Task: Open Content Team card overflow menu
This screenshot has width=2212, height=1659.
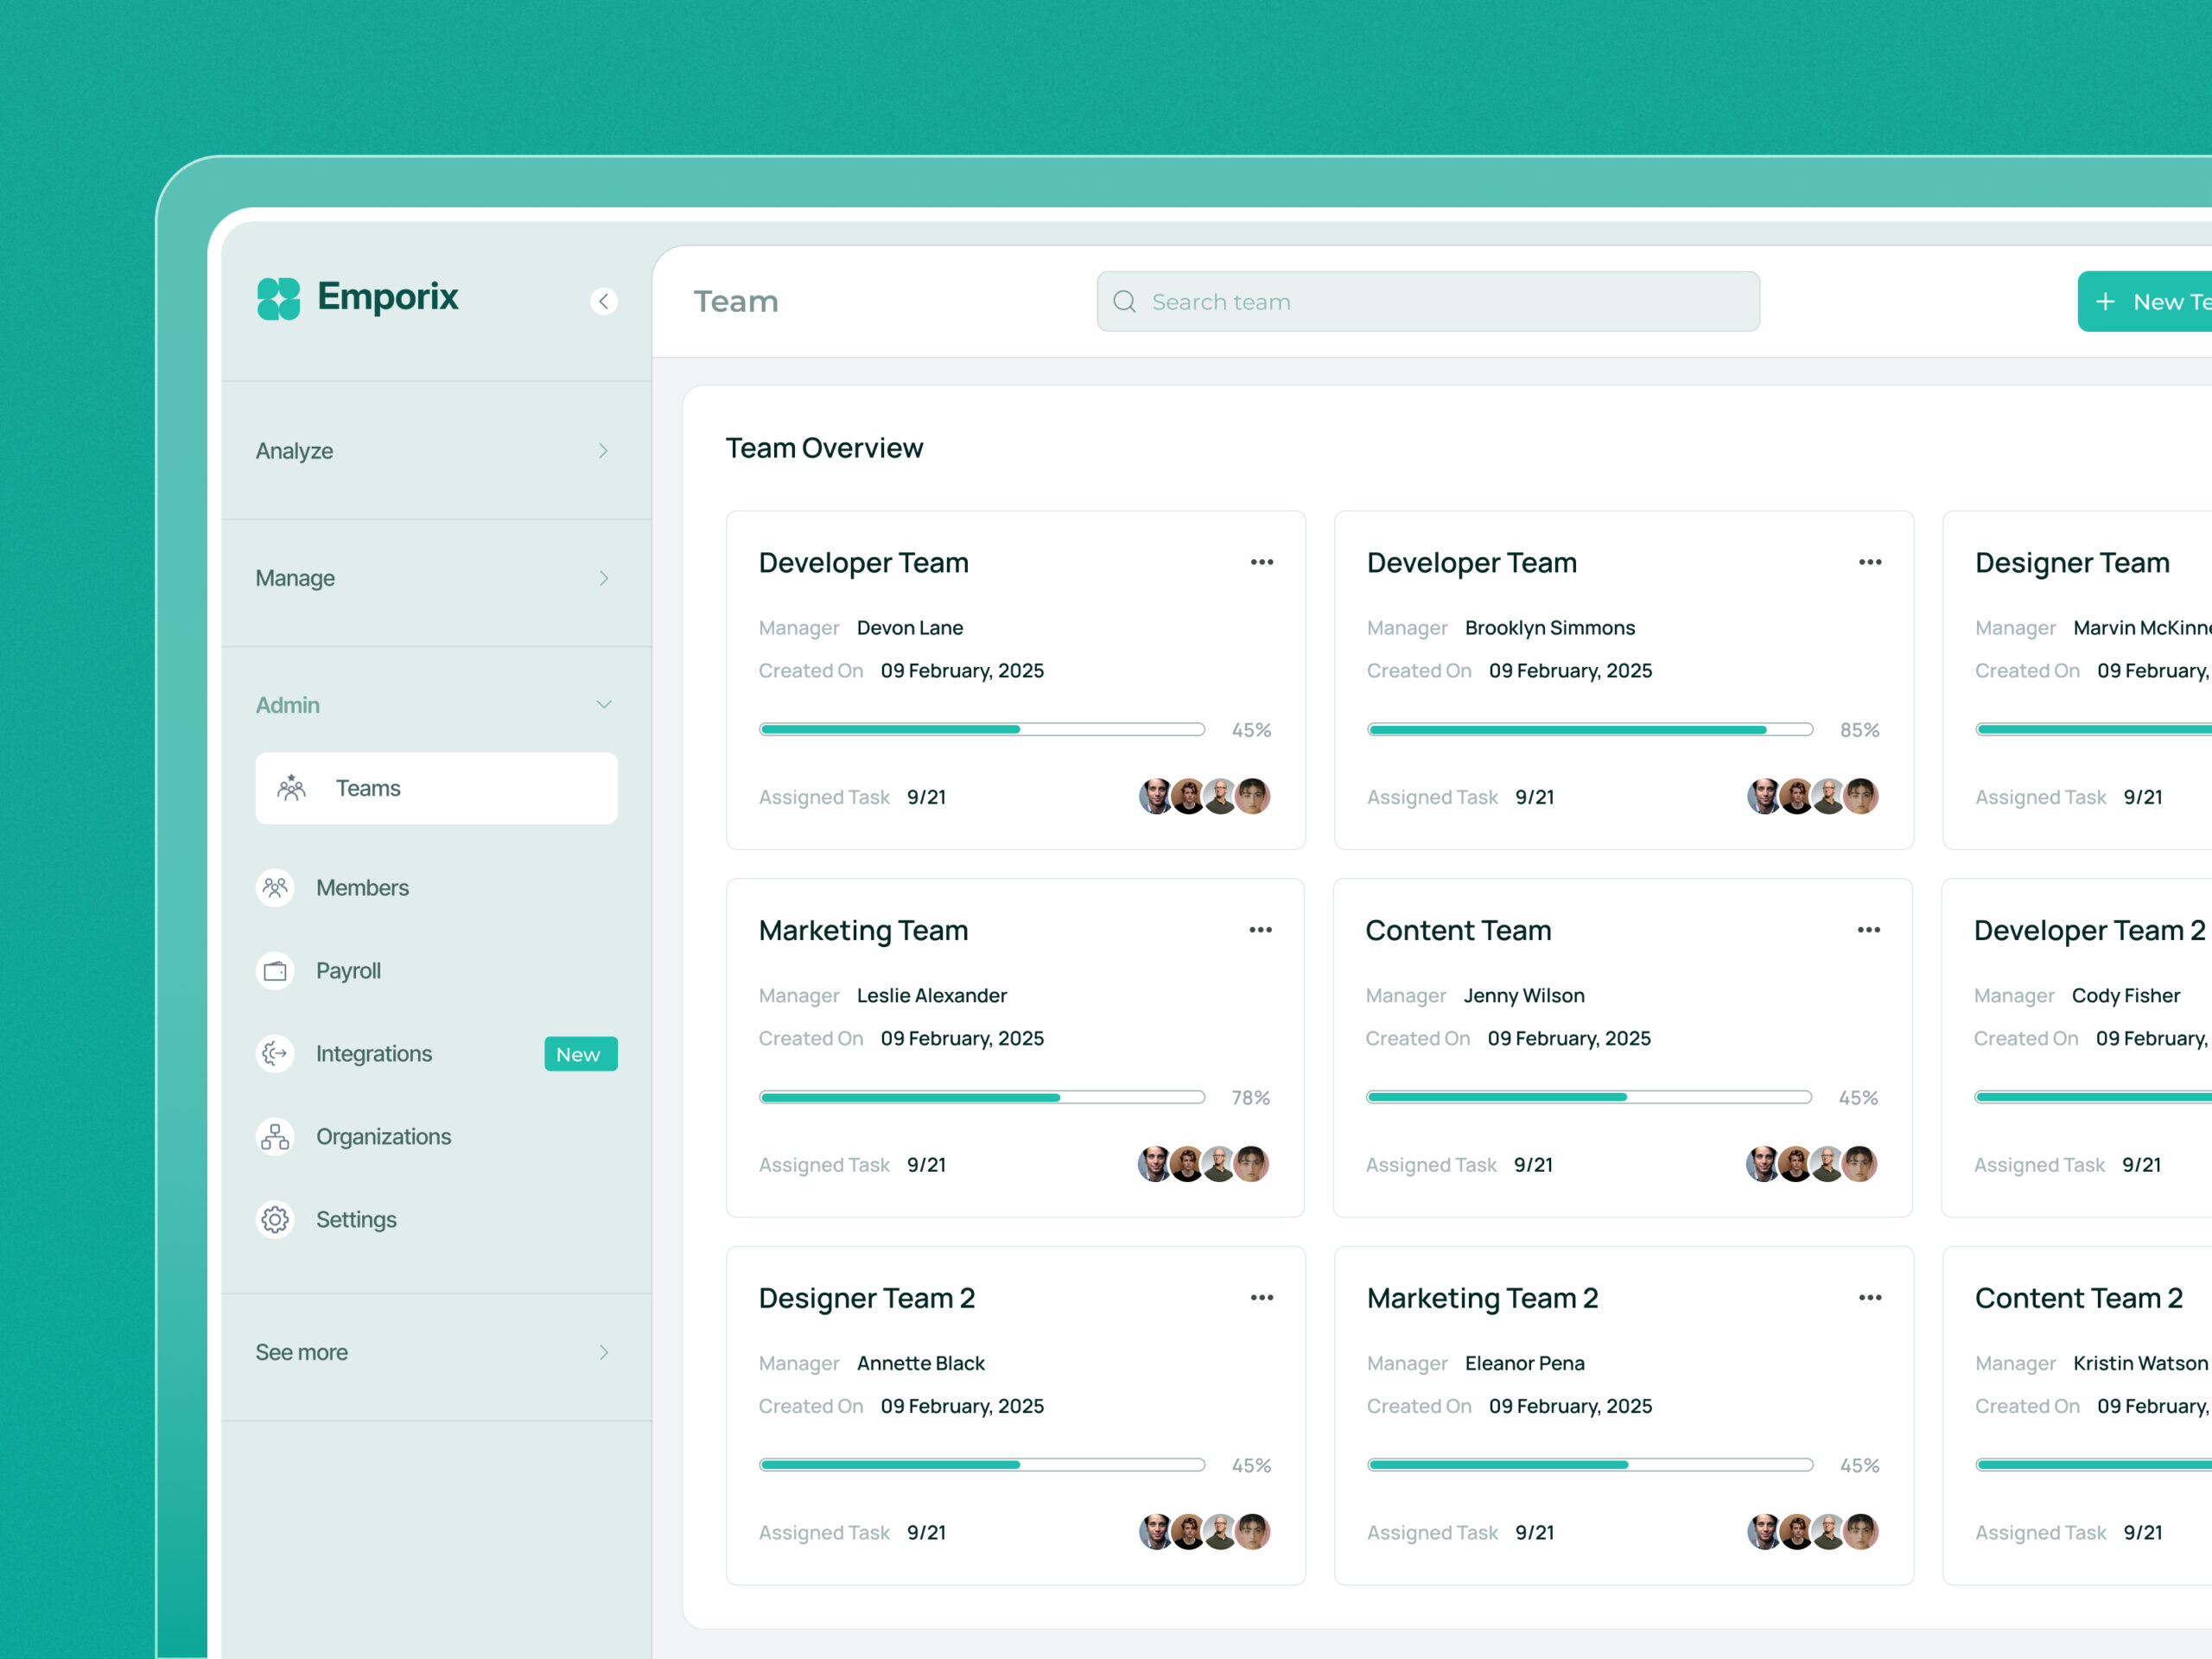Action: click(x=1869, y=930)
